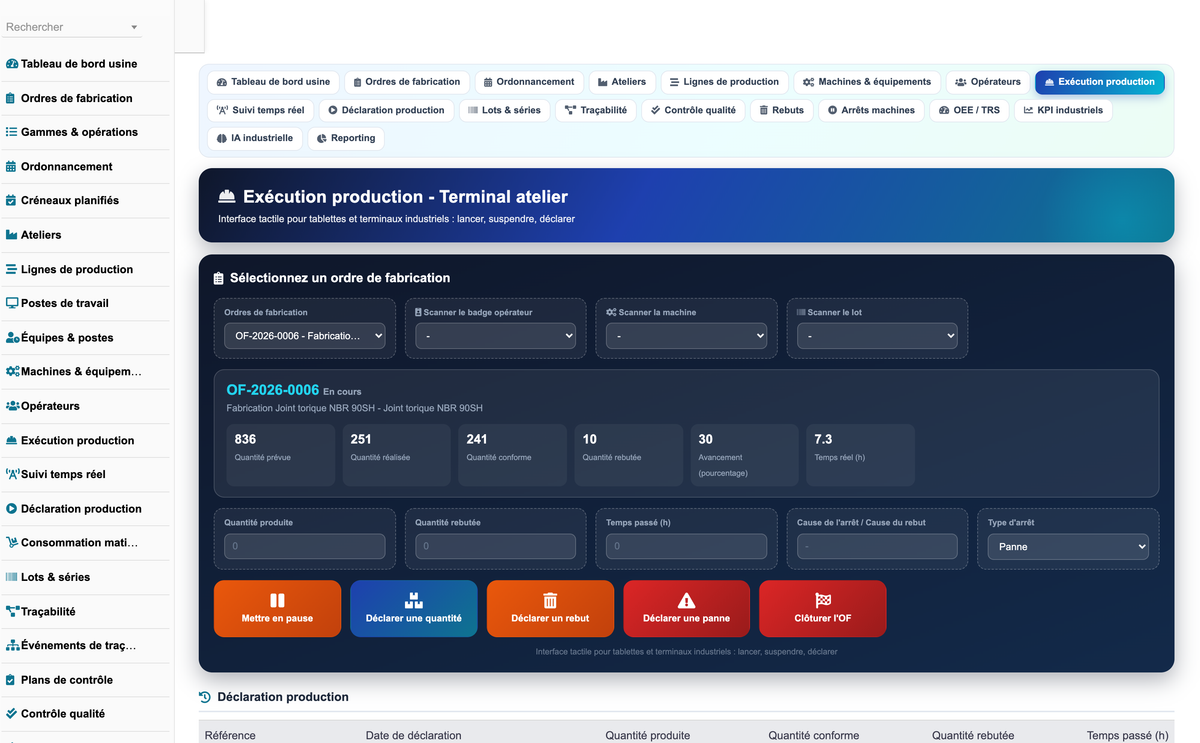1200x743 pixels.
Task: Open the Arrêts machines tab
Action: pyautogui.click(x=871, y=110)
